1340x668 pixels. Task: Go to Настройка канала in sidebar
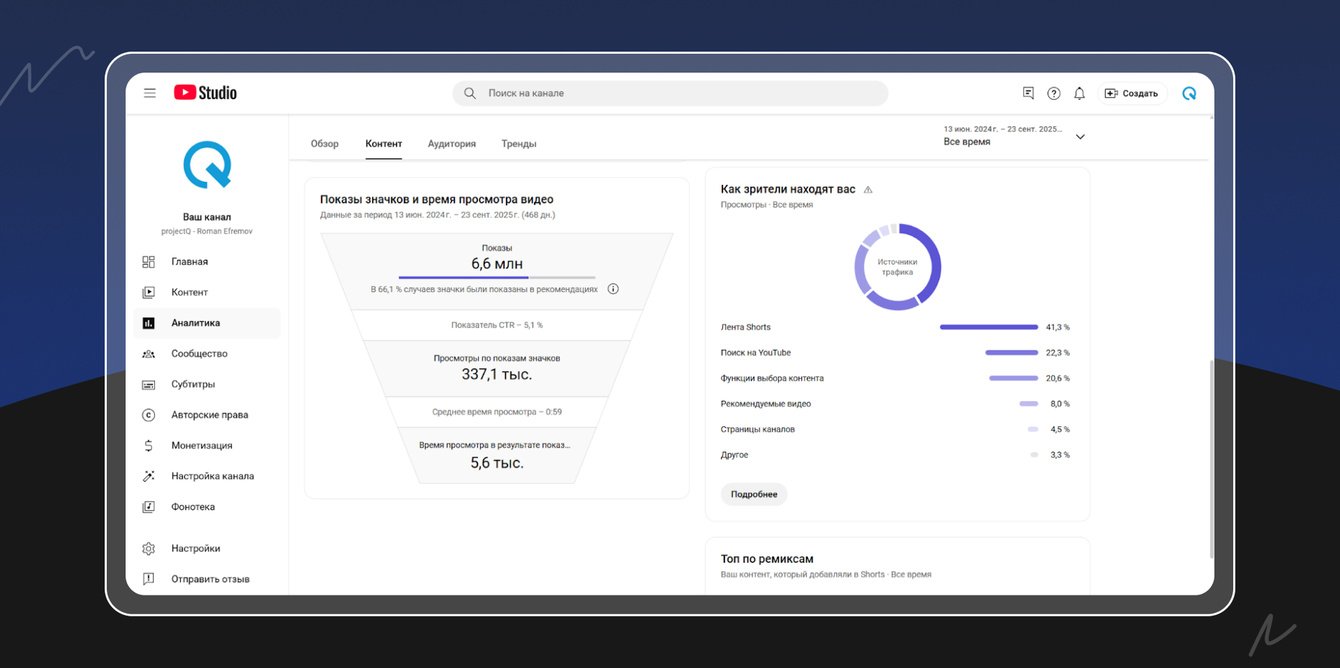[x=212, y=476]
